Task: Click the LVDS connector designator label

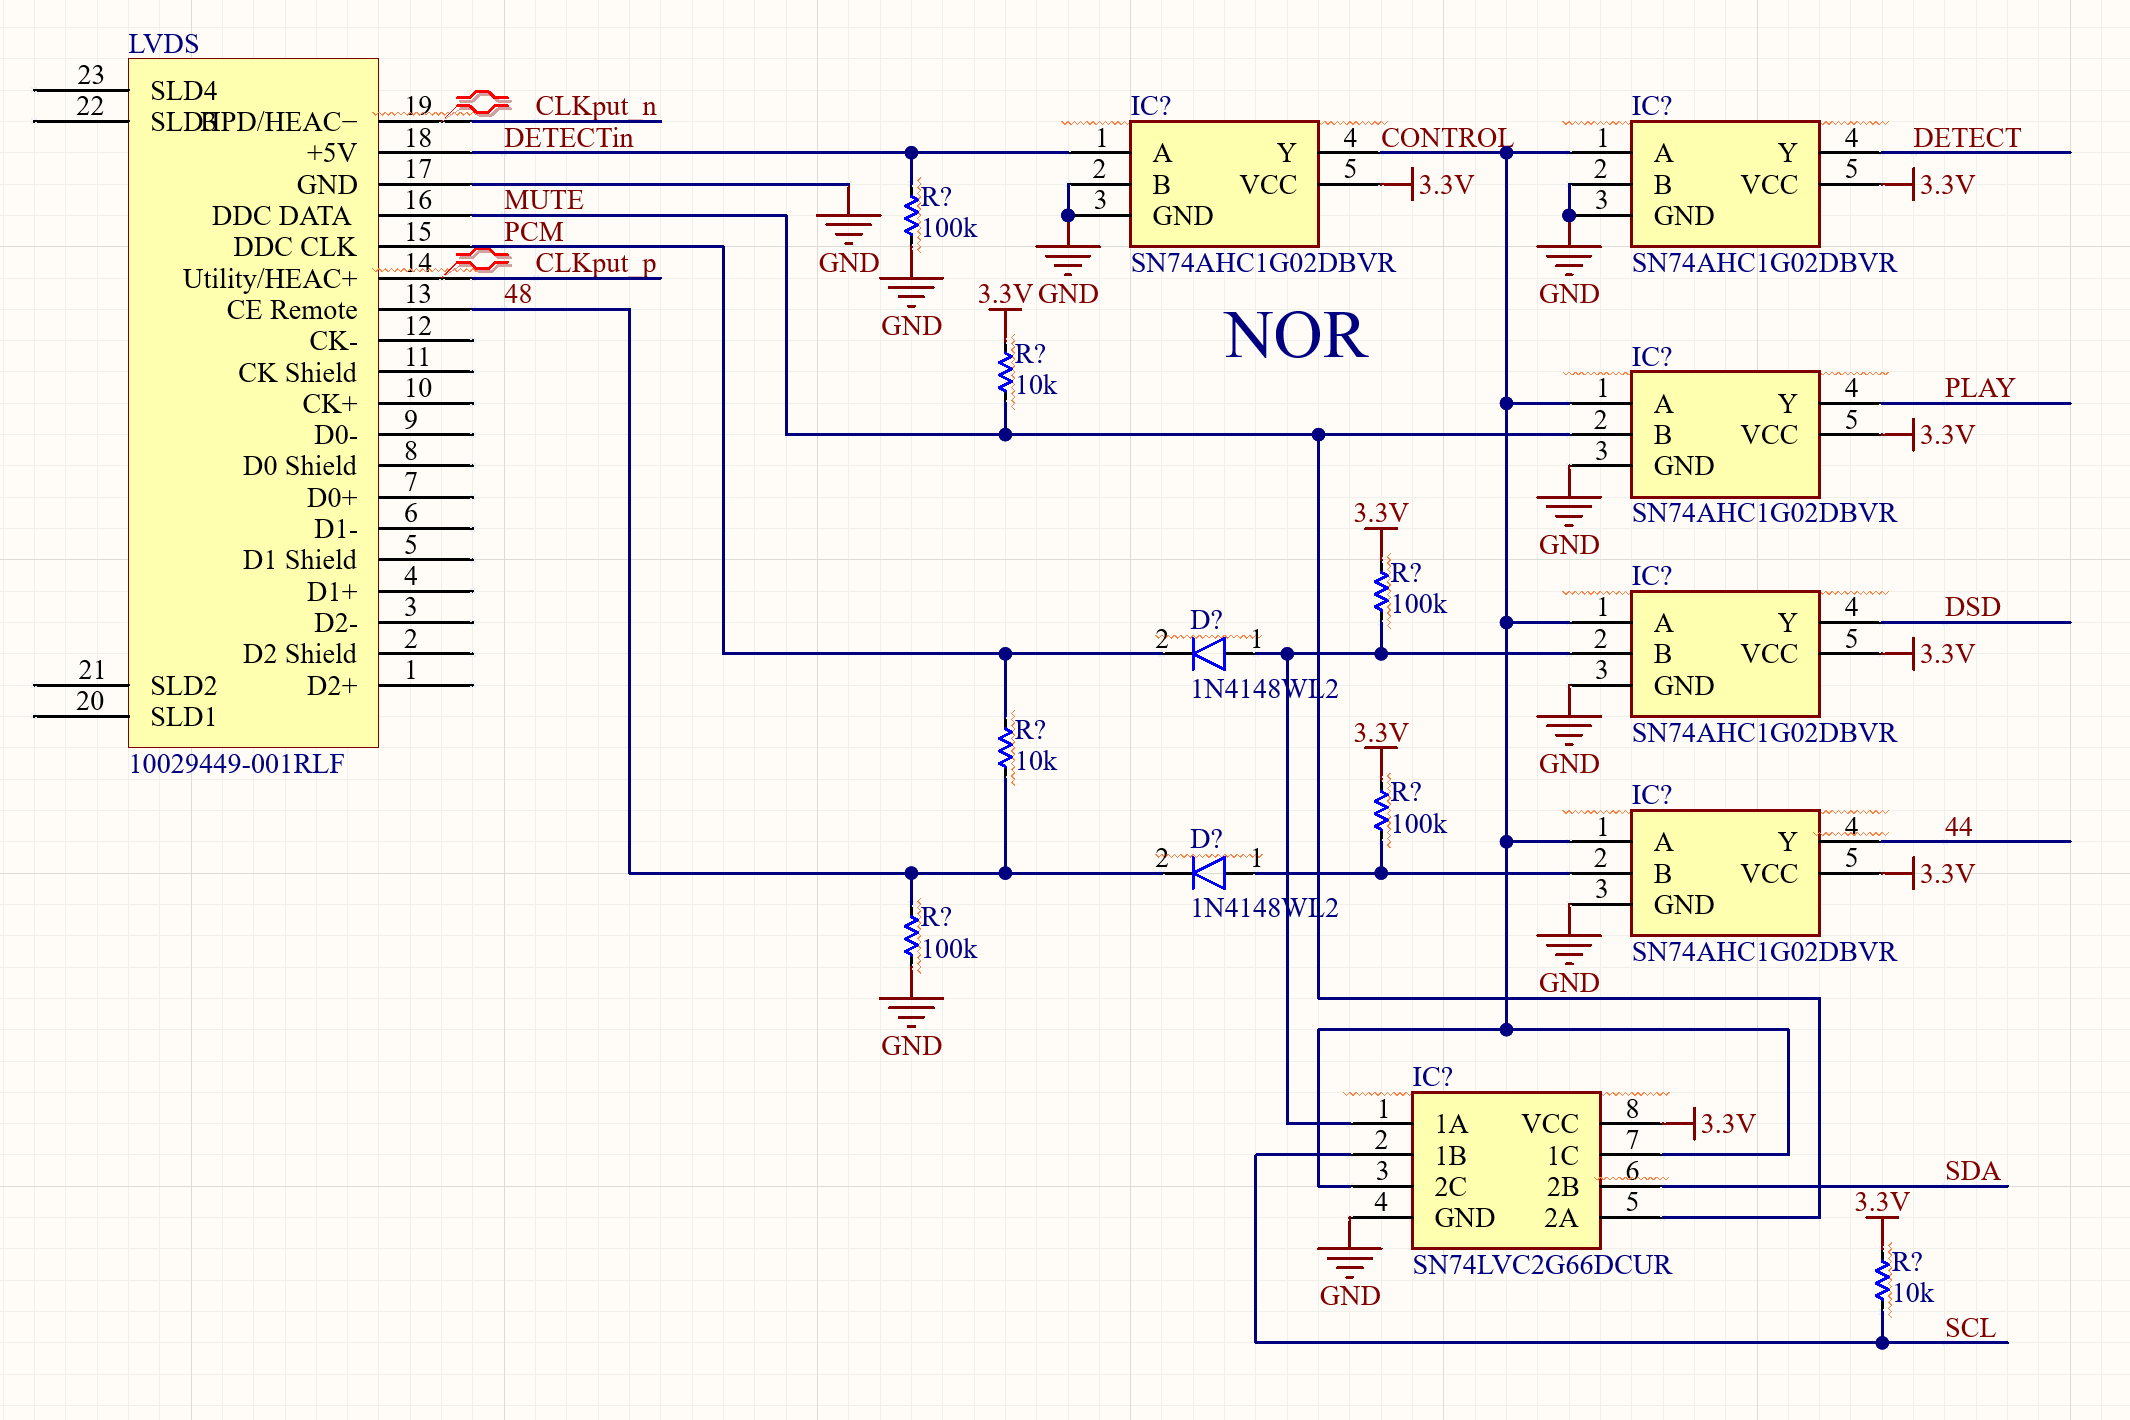Action: point(163,44)
